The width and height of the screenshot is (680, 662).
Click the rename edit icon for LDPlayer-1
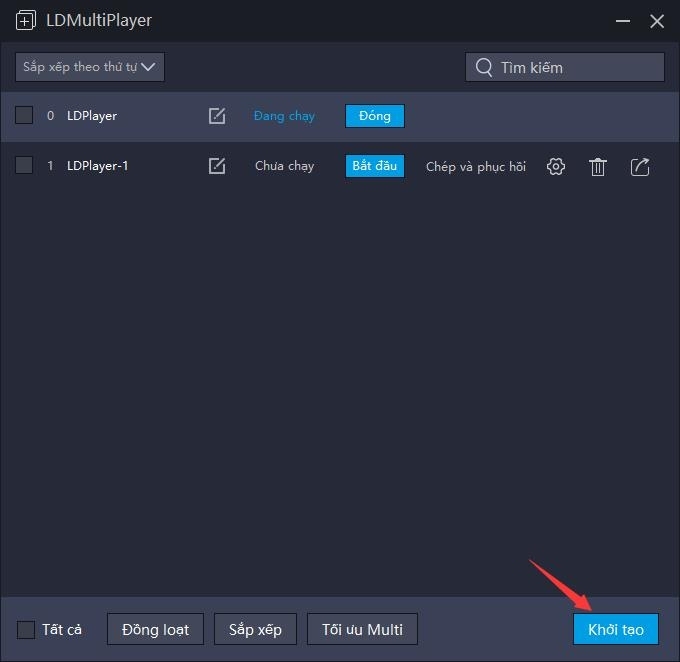tap(217, 166)
